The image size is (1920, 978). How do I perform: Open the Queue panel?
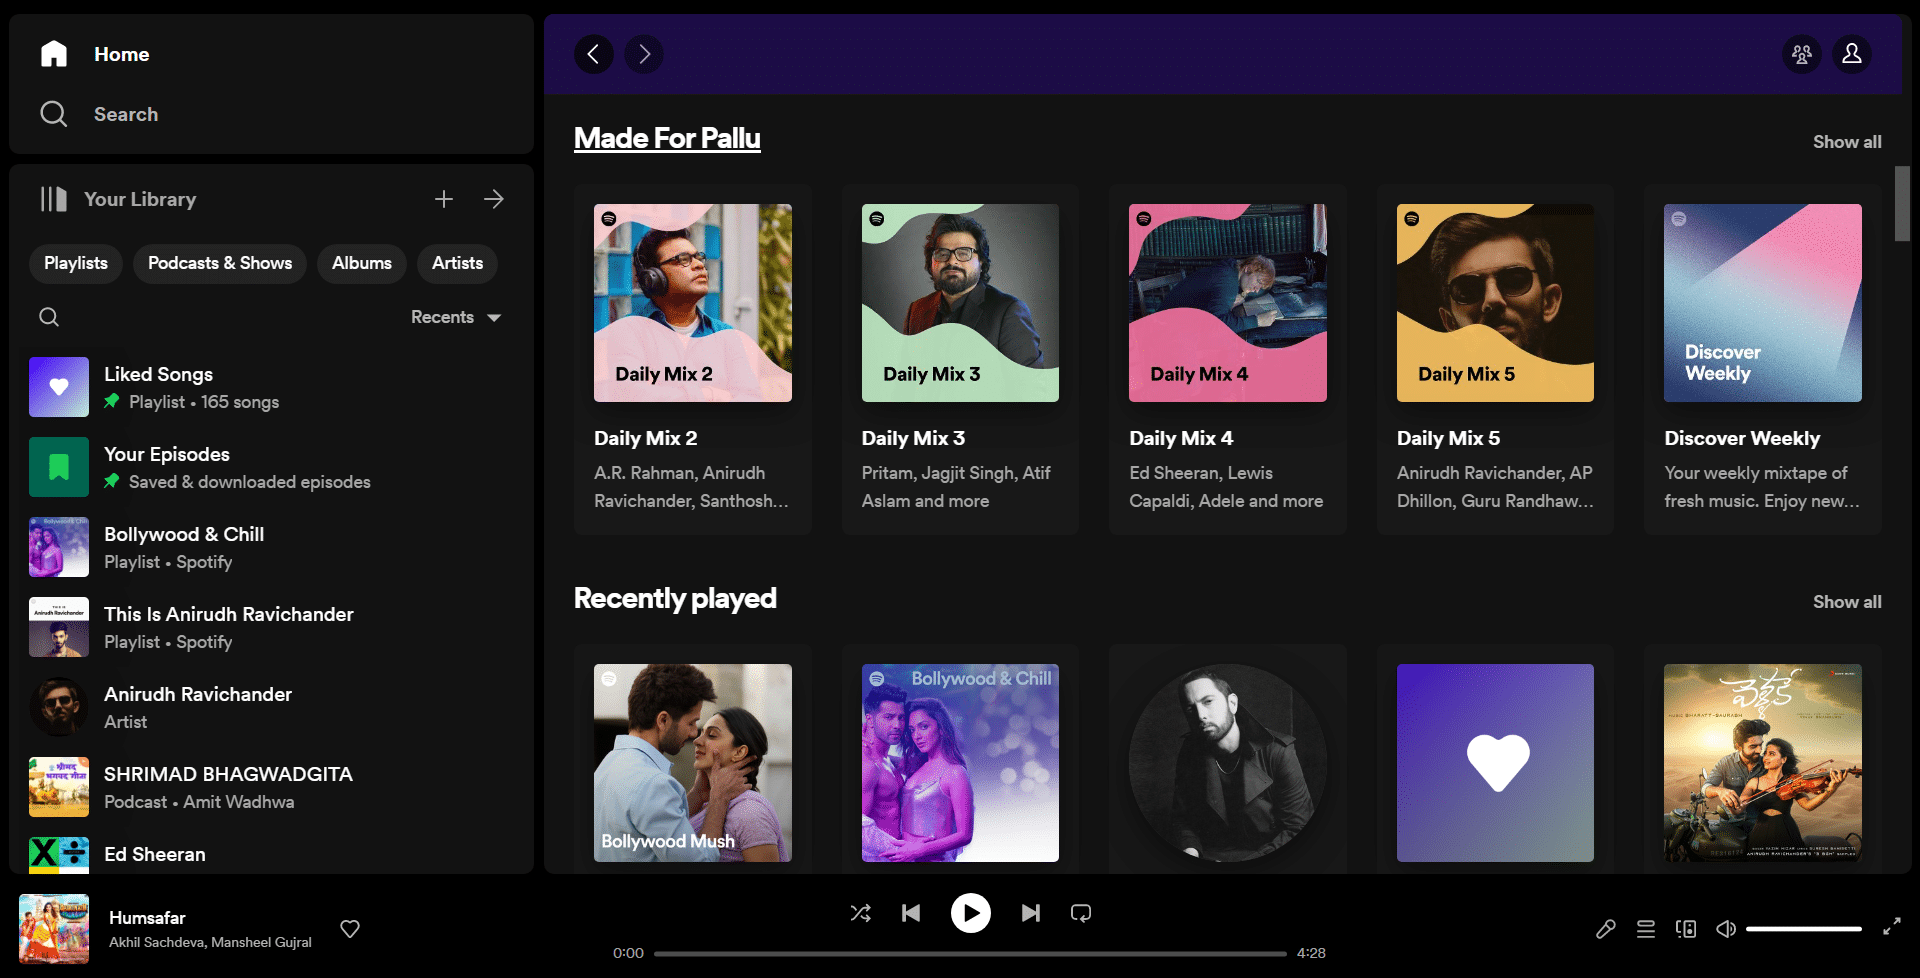tap(1645, 929)
